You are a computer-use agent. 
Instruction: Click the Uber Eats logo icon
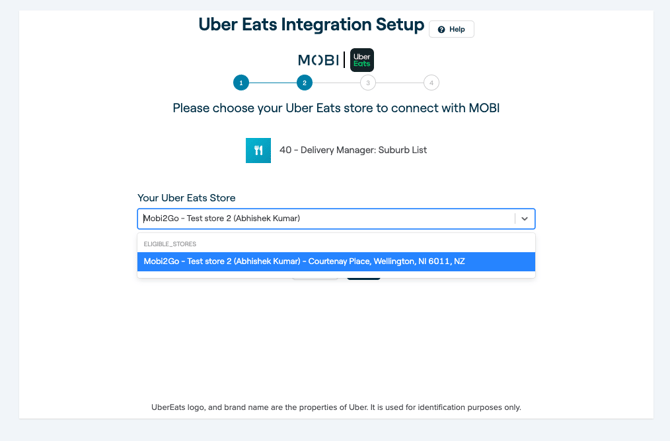click(362, 60)
